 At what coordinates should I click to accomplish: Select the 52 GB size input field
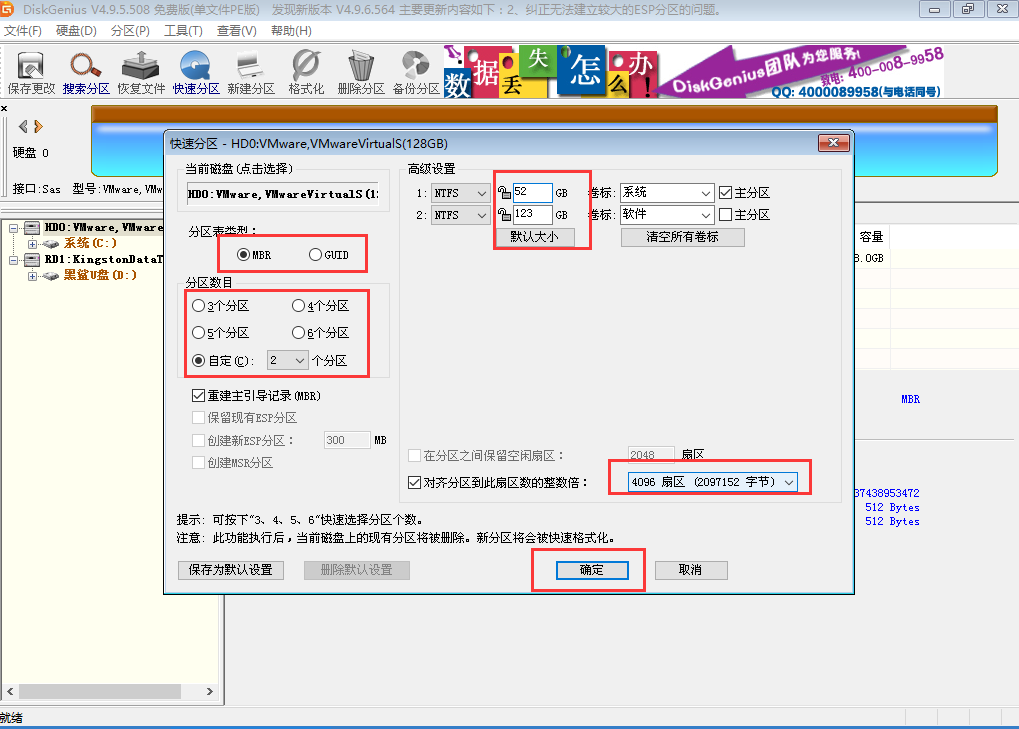click(531, 192)
